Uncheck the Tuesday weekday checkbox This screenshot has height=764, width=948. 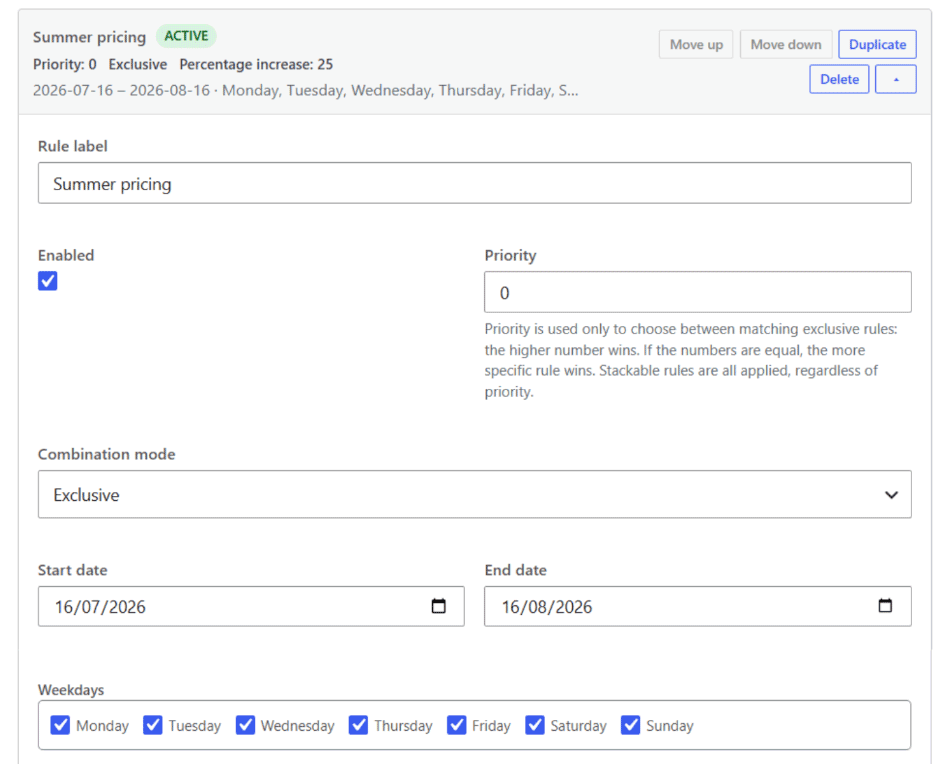click(x=152, y=725)
